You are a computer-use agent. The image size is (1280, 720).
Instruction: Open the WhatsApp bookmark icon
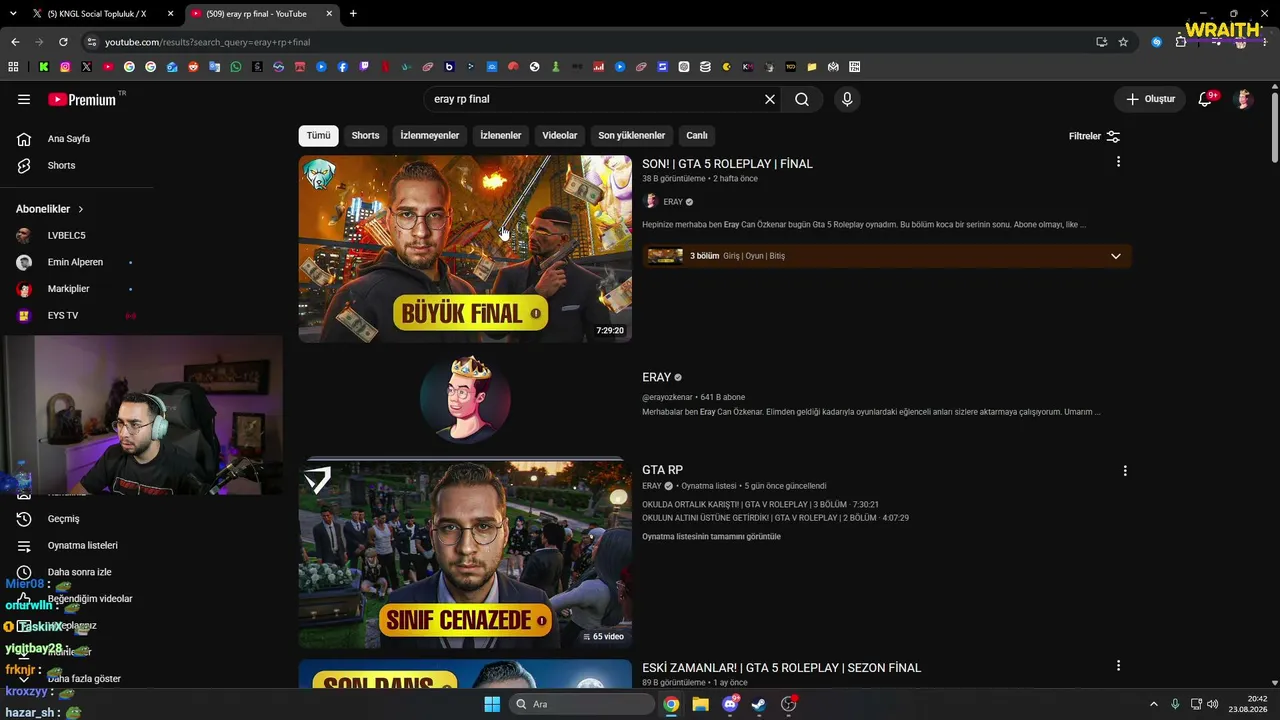(x=236, y=67)
